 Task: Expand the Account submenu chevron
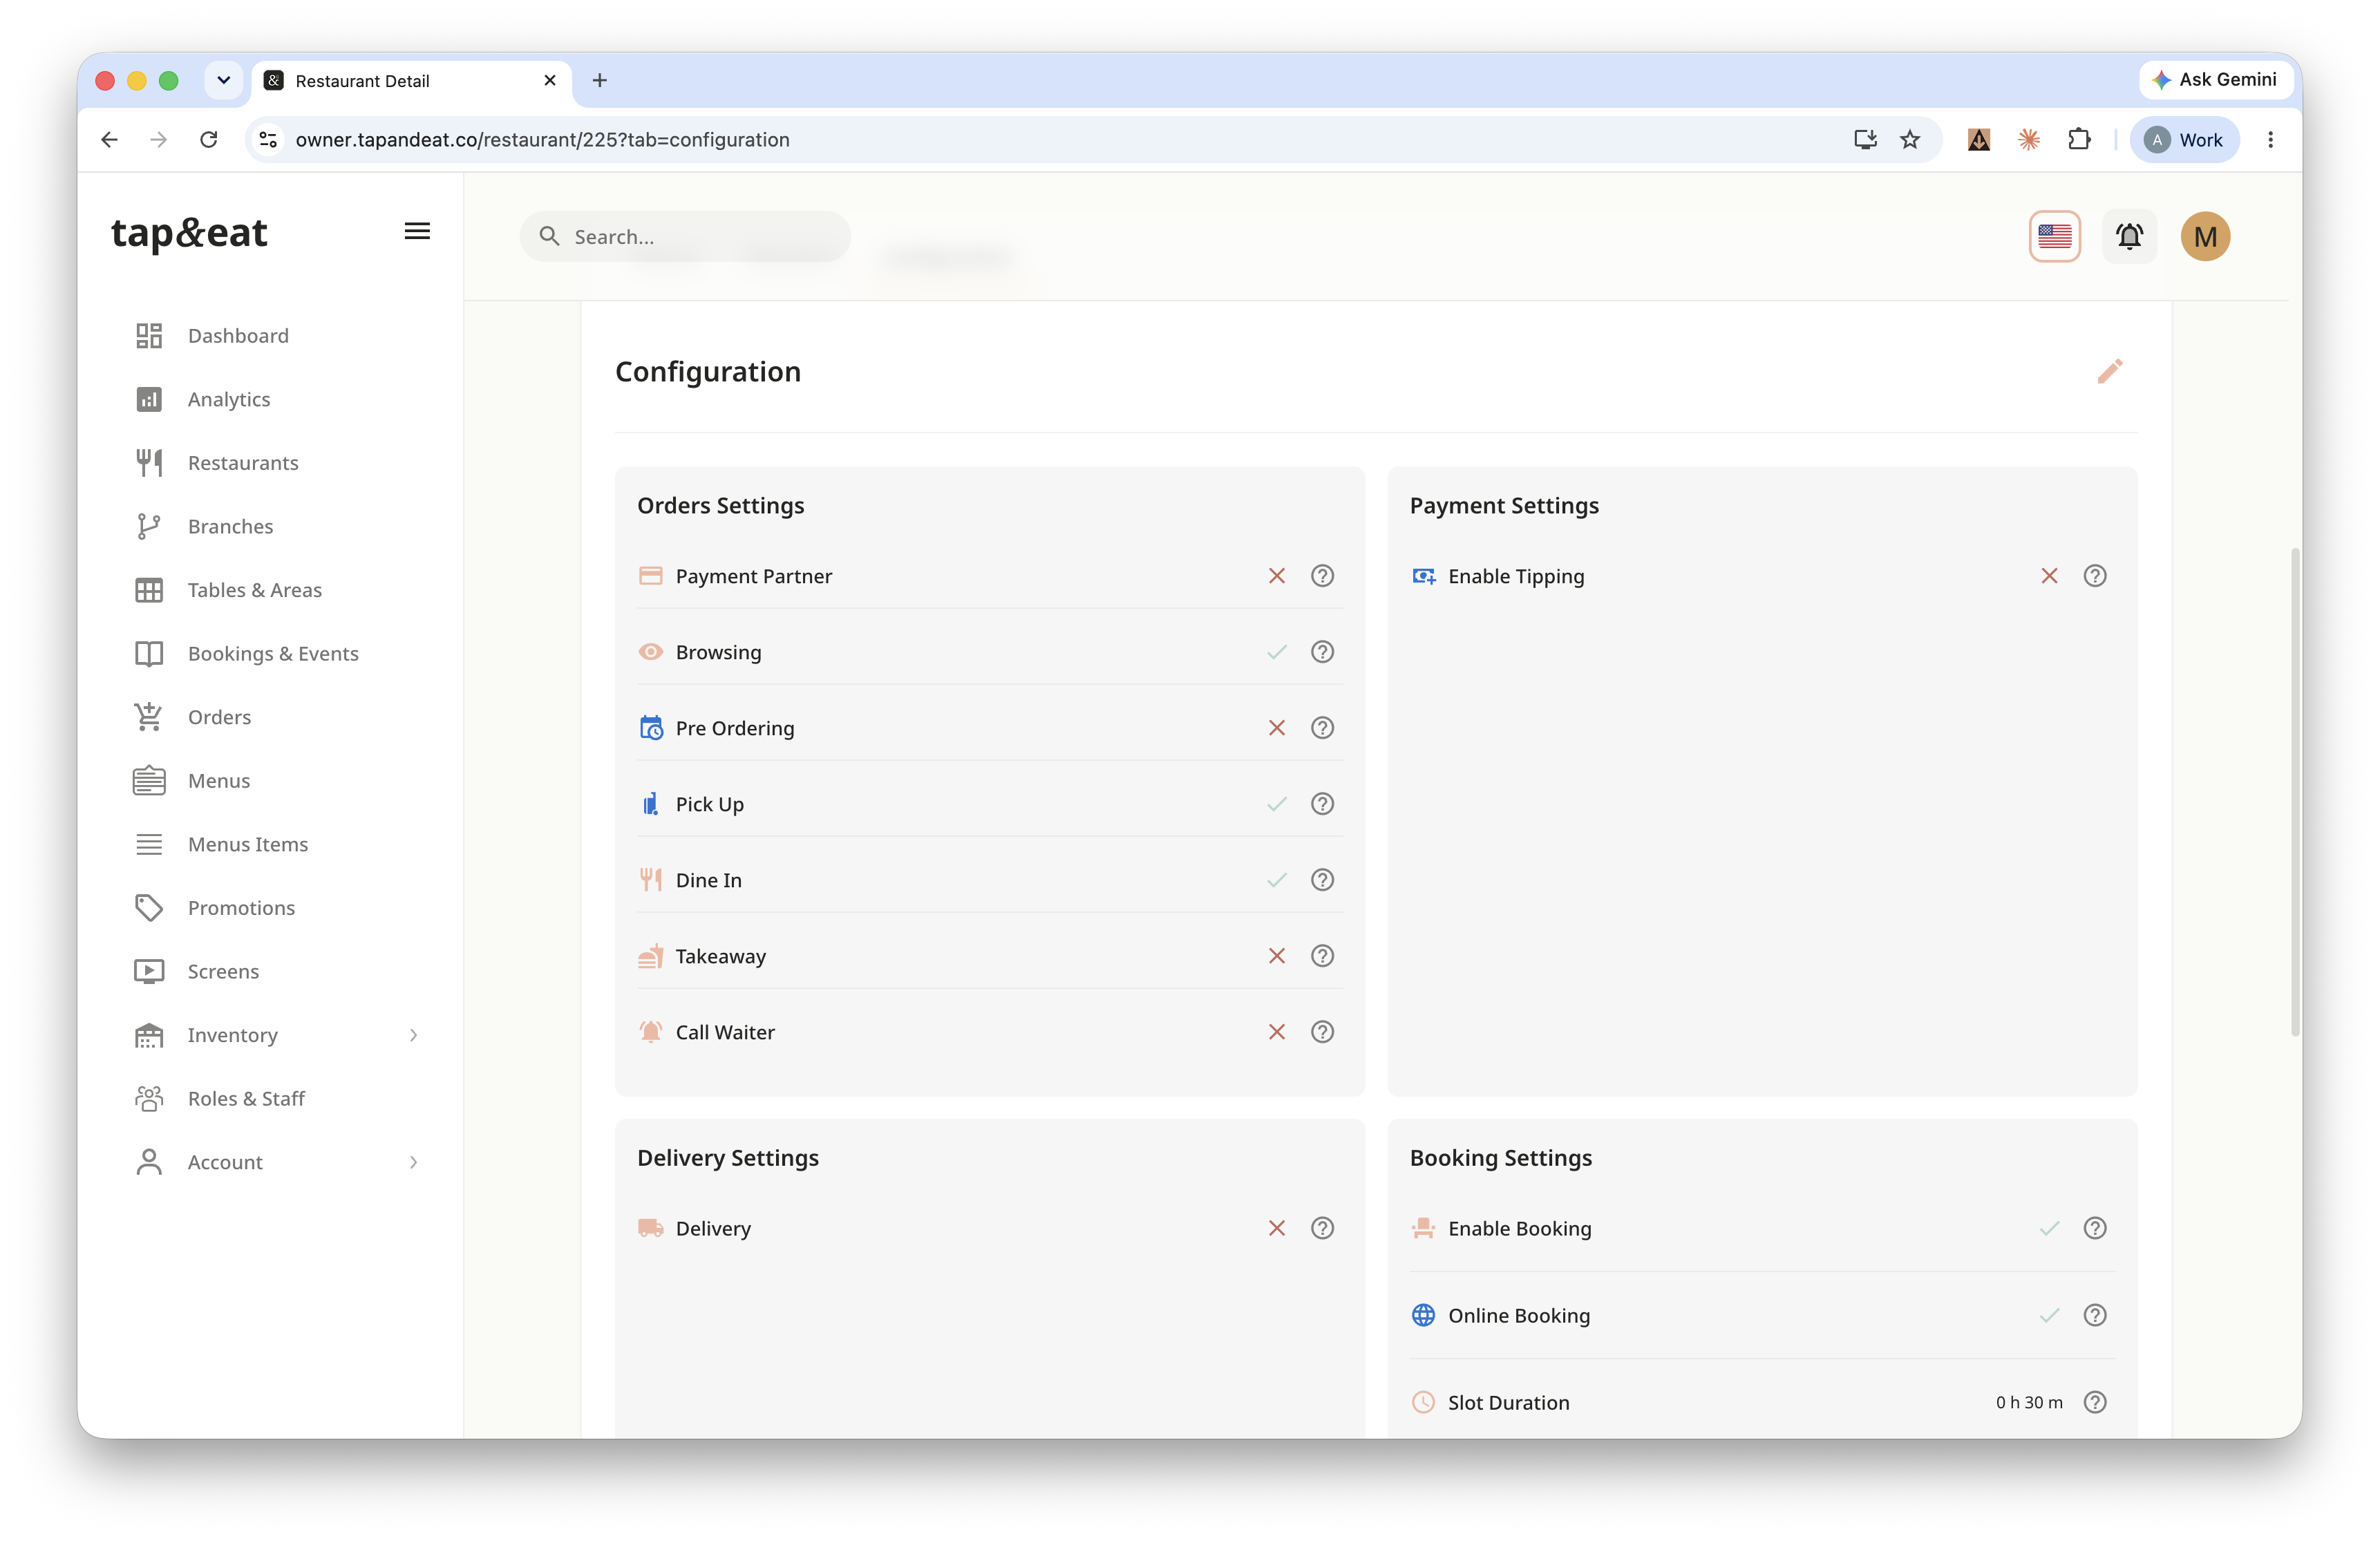(413, 1162)
